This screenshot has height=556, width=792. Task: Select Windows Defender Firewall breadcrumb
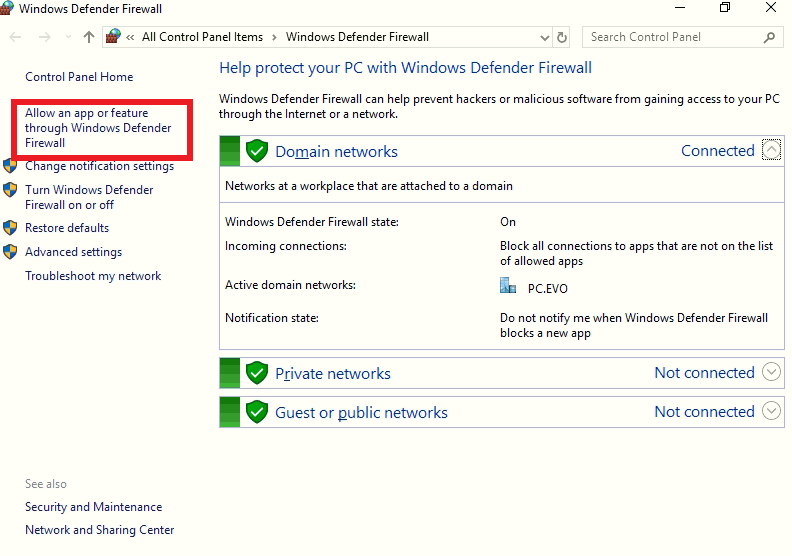(357, 37)
